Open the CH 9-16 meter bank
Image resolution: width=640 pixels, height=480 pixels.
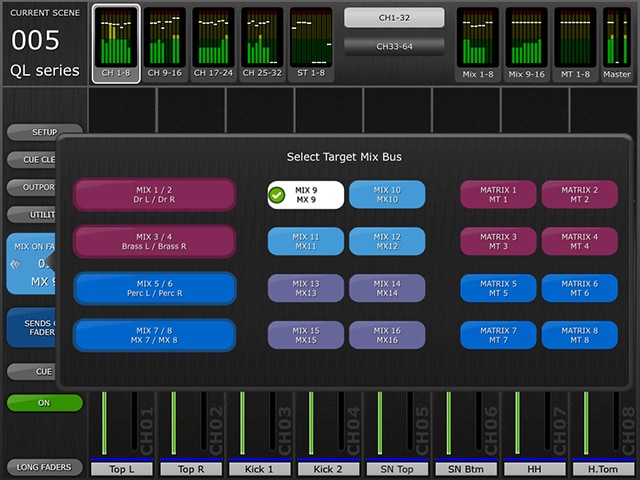(x=164, y=44)
